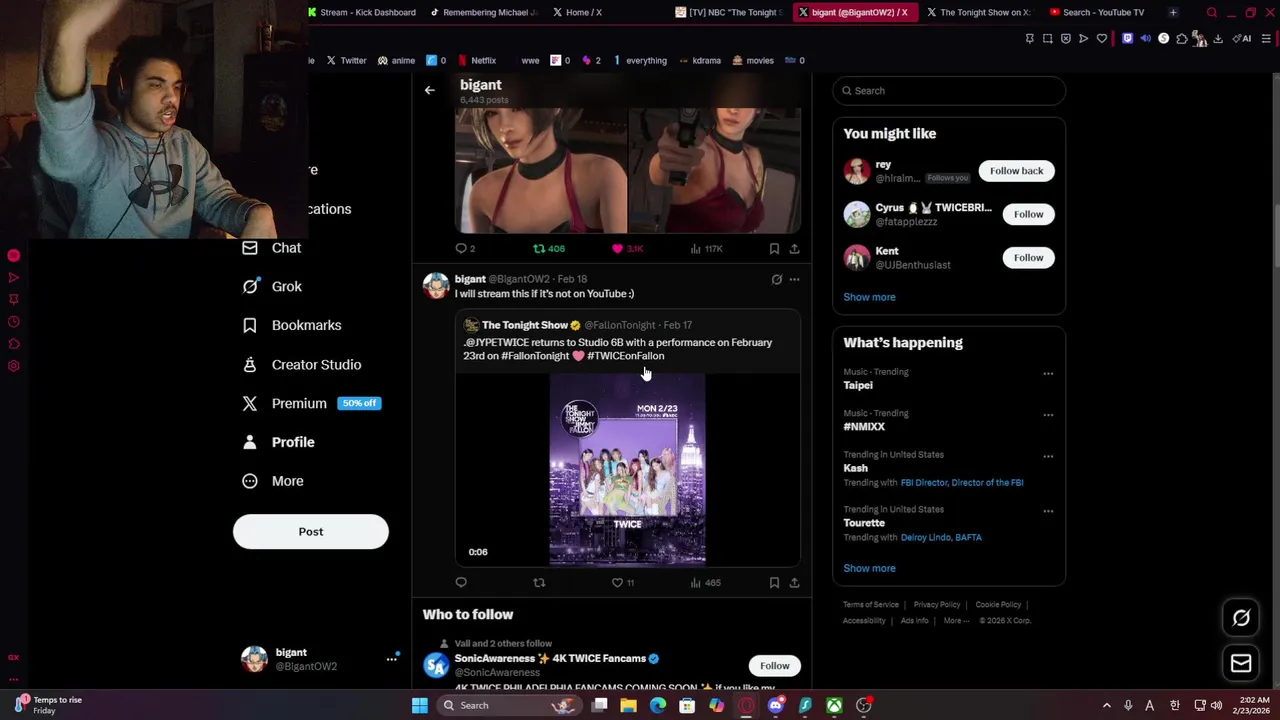Switch to Remembering Michael tab
Screen dimensions: 1280x720
tap(484, 12)
